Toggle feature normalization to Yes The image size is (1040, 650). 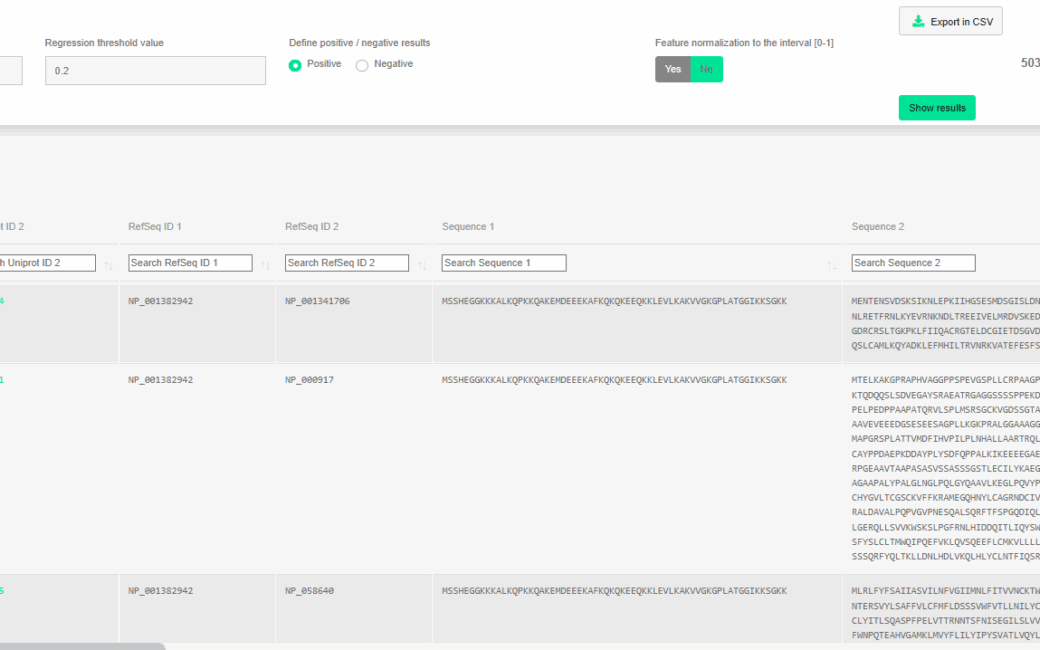coord(673,69)
